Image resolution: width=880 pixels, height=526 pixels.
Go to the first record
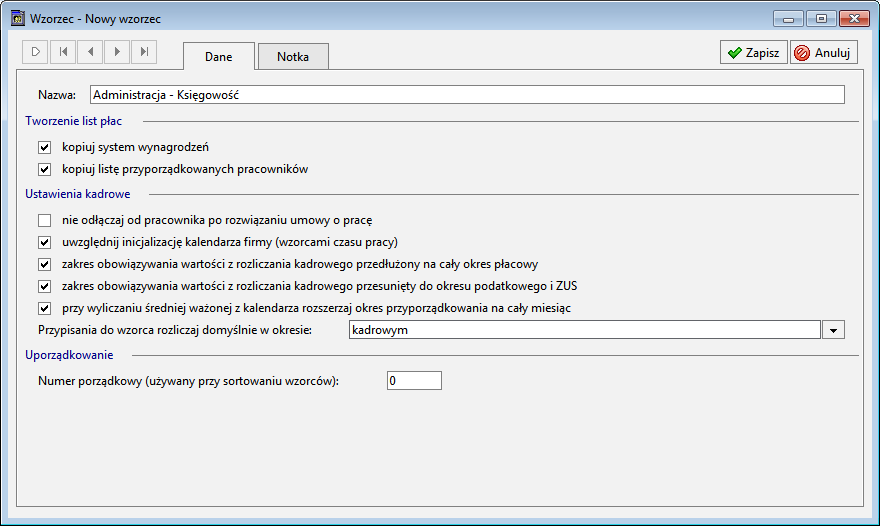(63, 52)
